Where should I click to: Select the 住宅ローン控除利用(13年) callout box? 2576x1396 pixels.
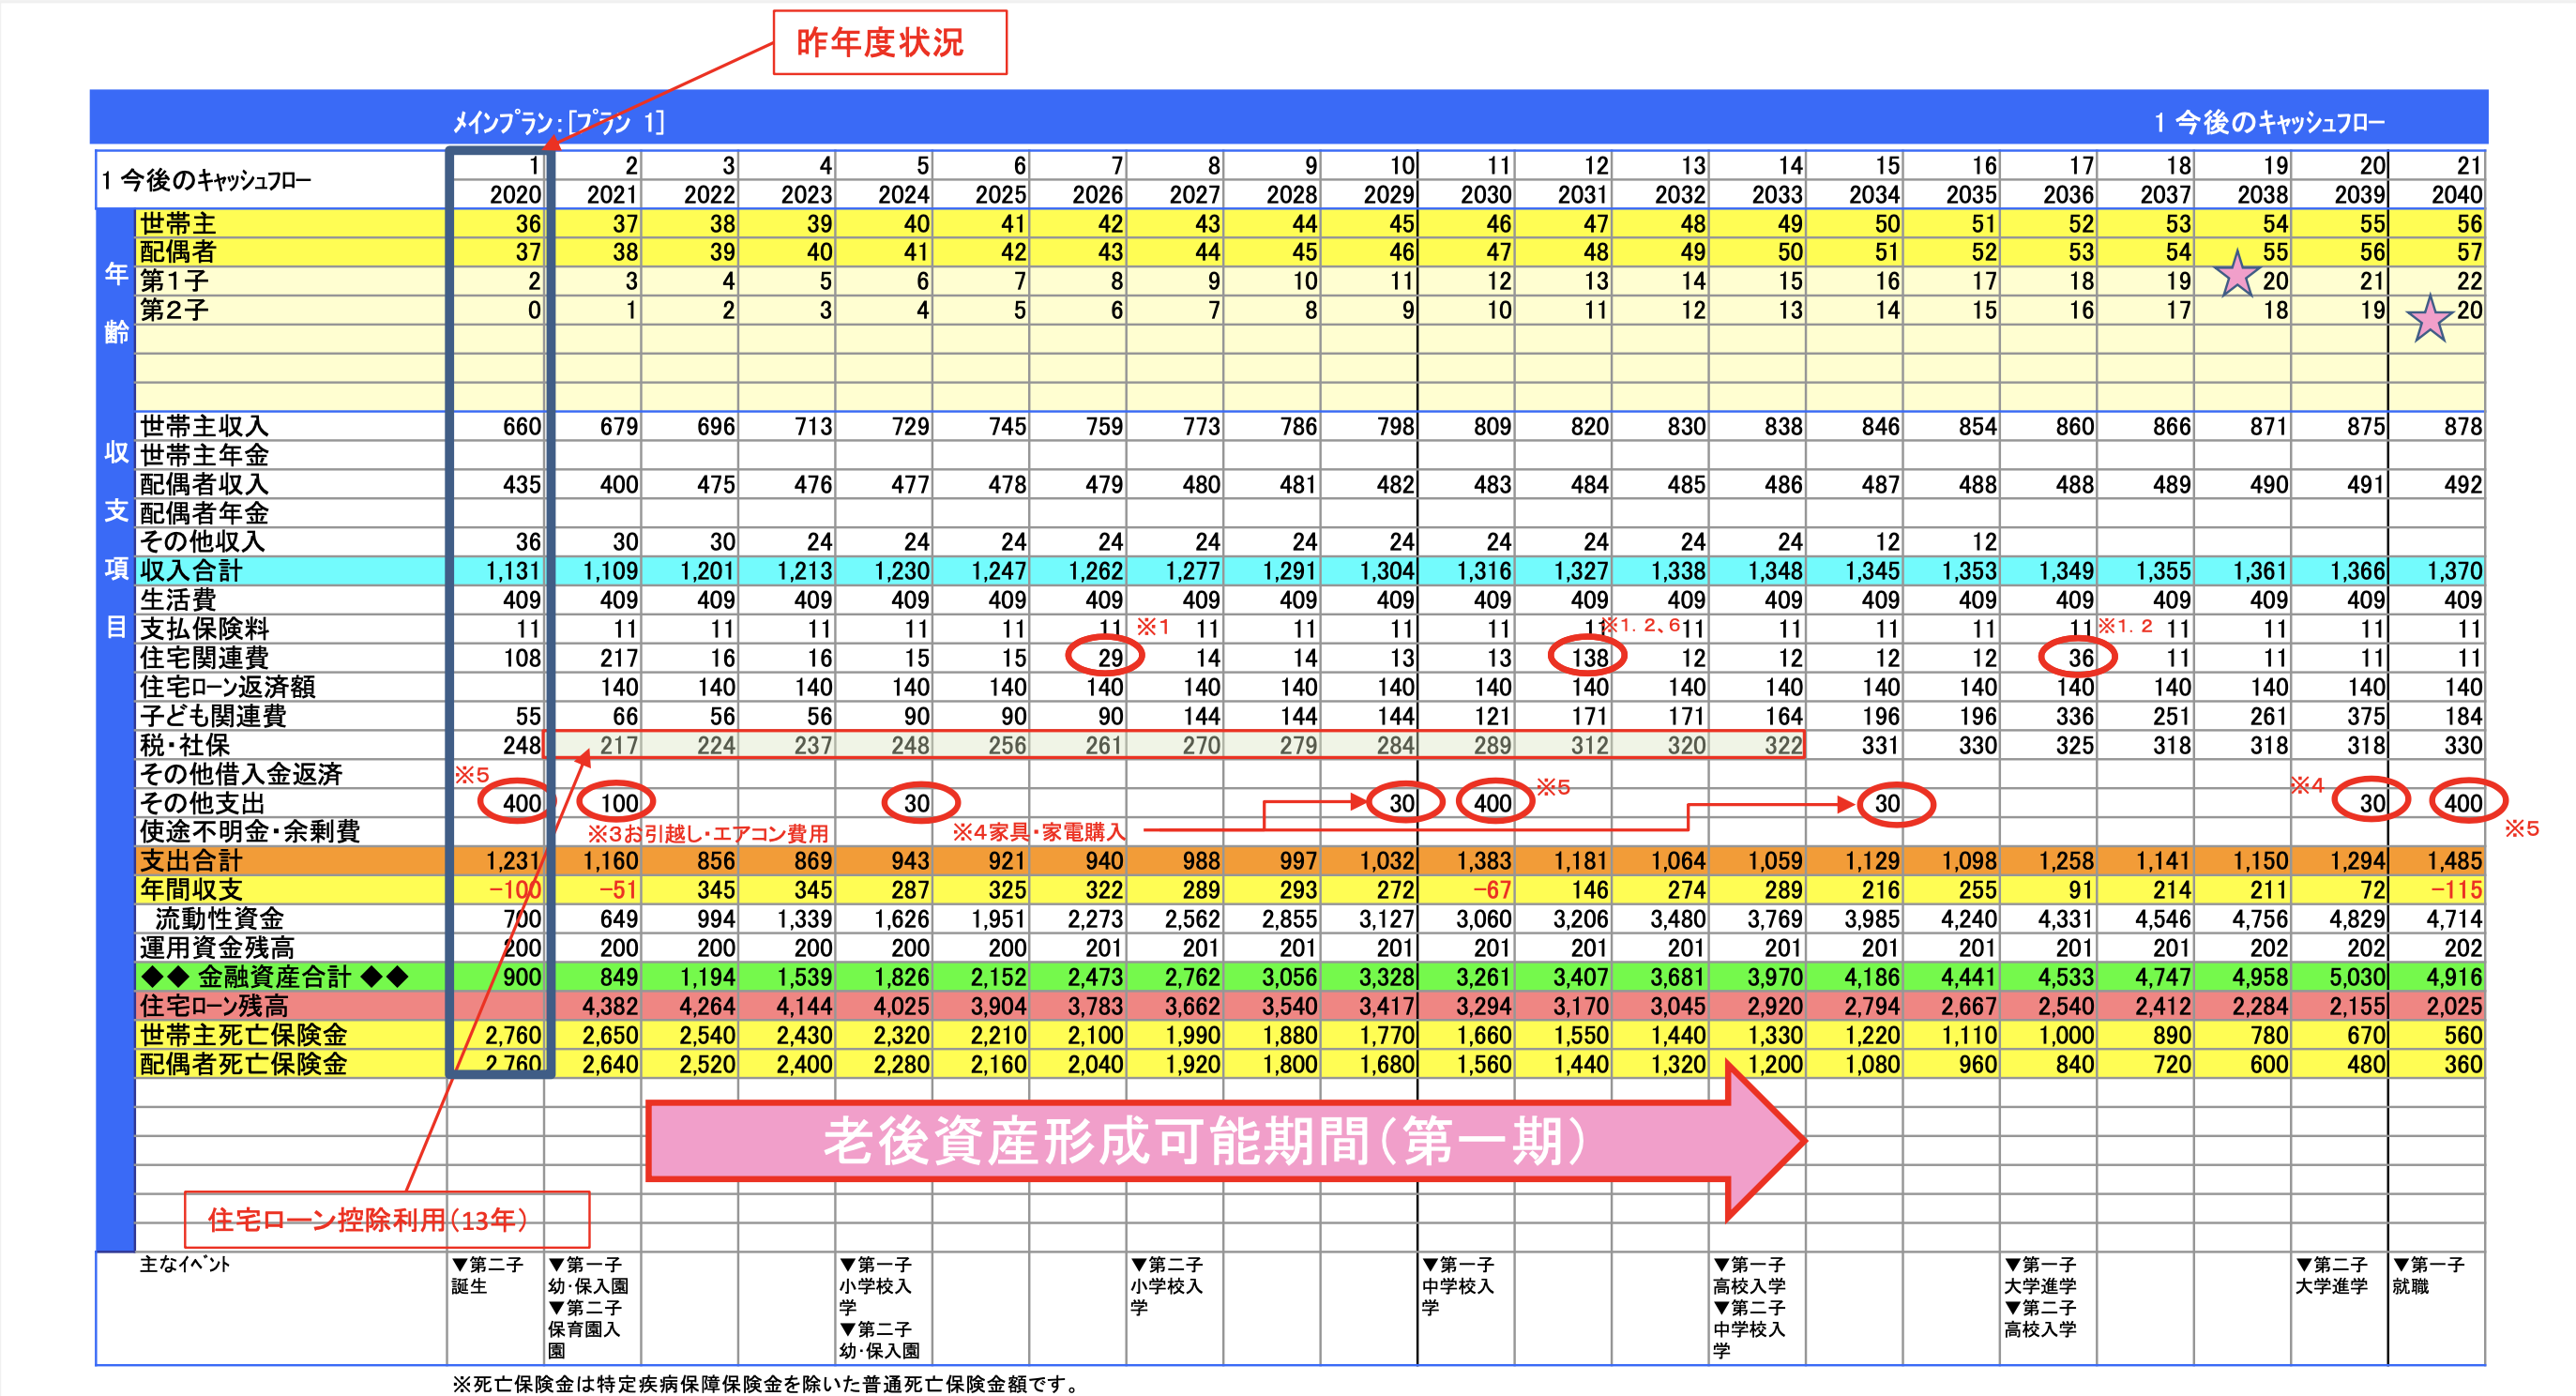387,1219
